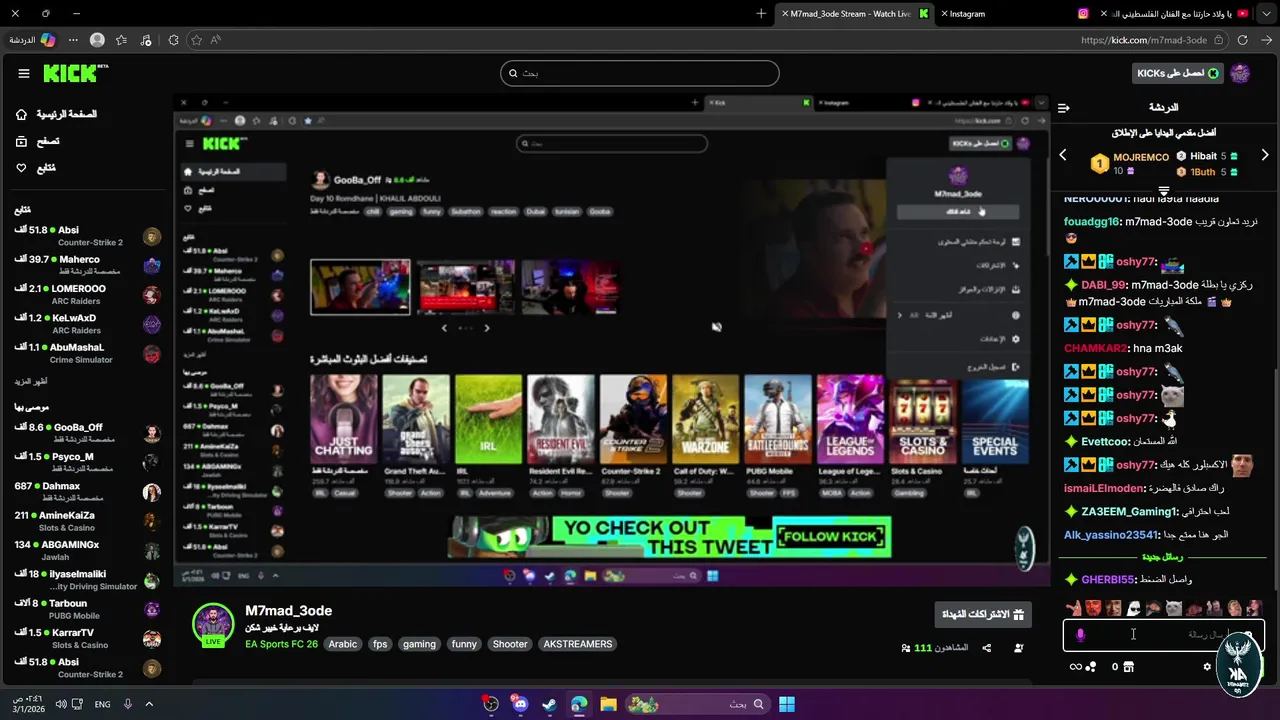Click the share stream icon
Viewport: 1280px width, 720px height.
point(987,648)
